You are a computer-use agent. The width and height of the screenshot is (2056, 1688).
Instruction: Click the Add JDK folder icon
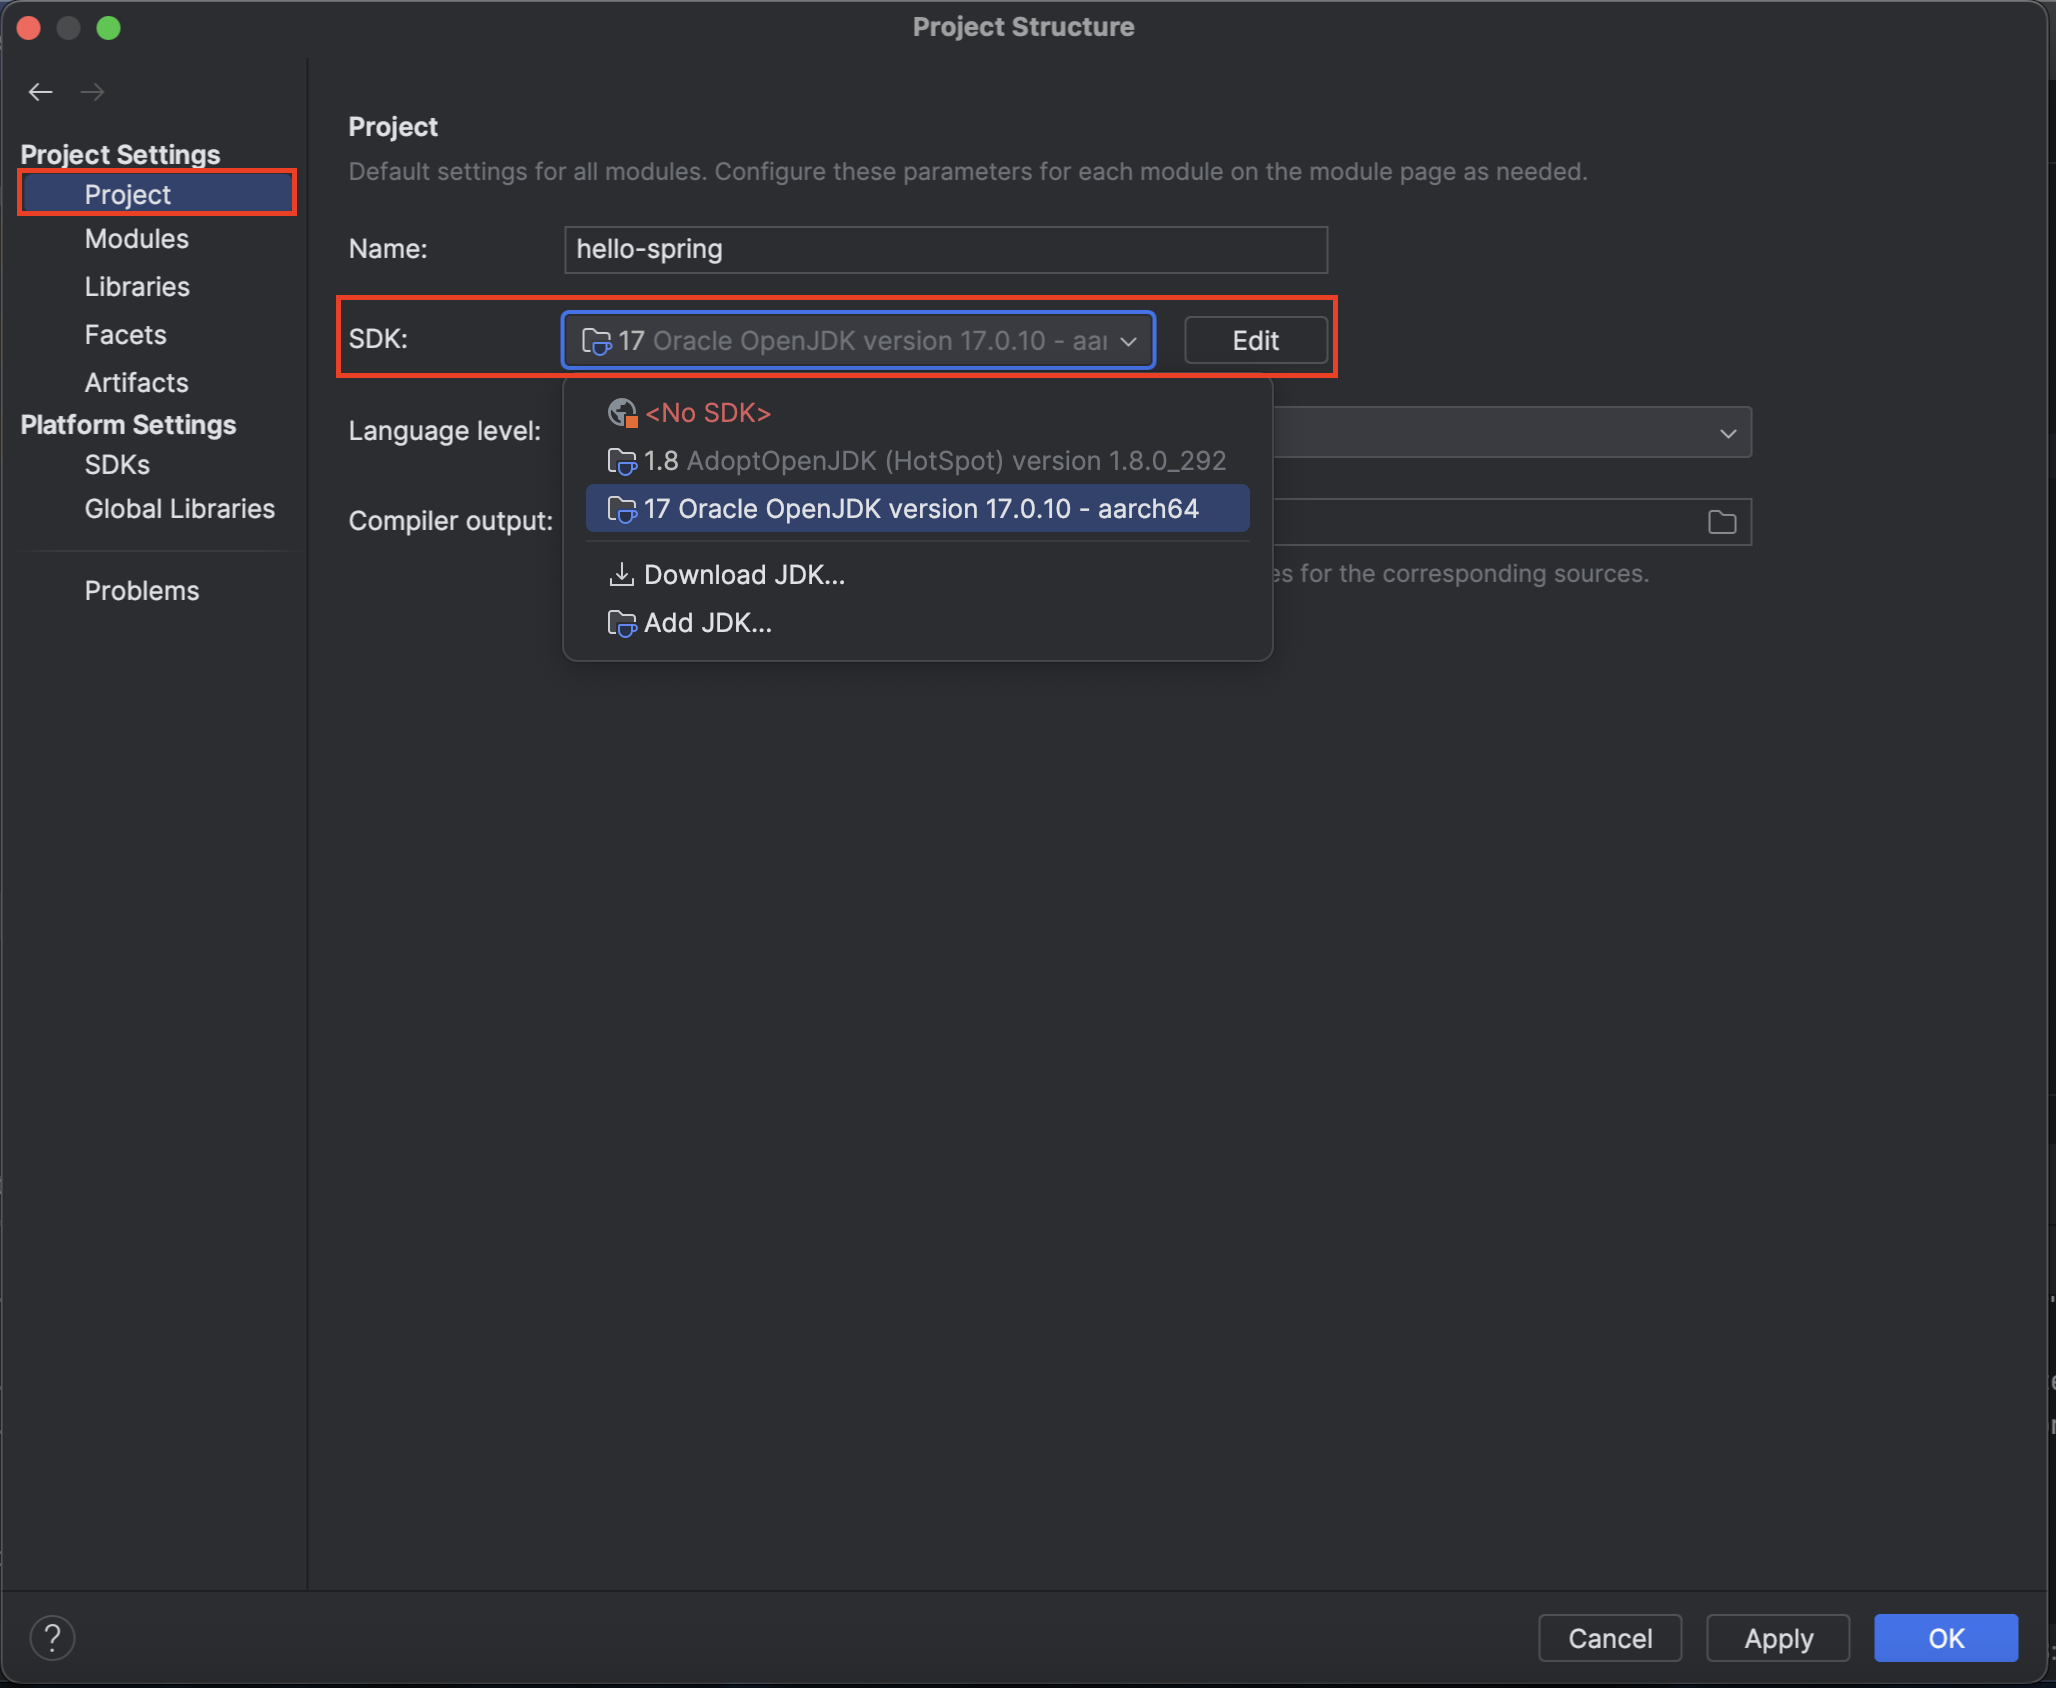coord(621,623)
